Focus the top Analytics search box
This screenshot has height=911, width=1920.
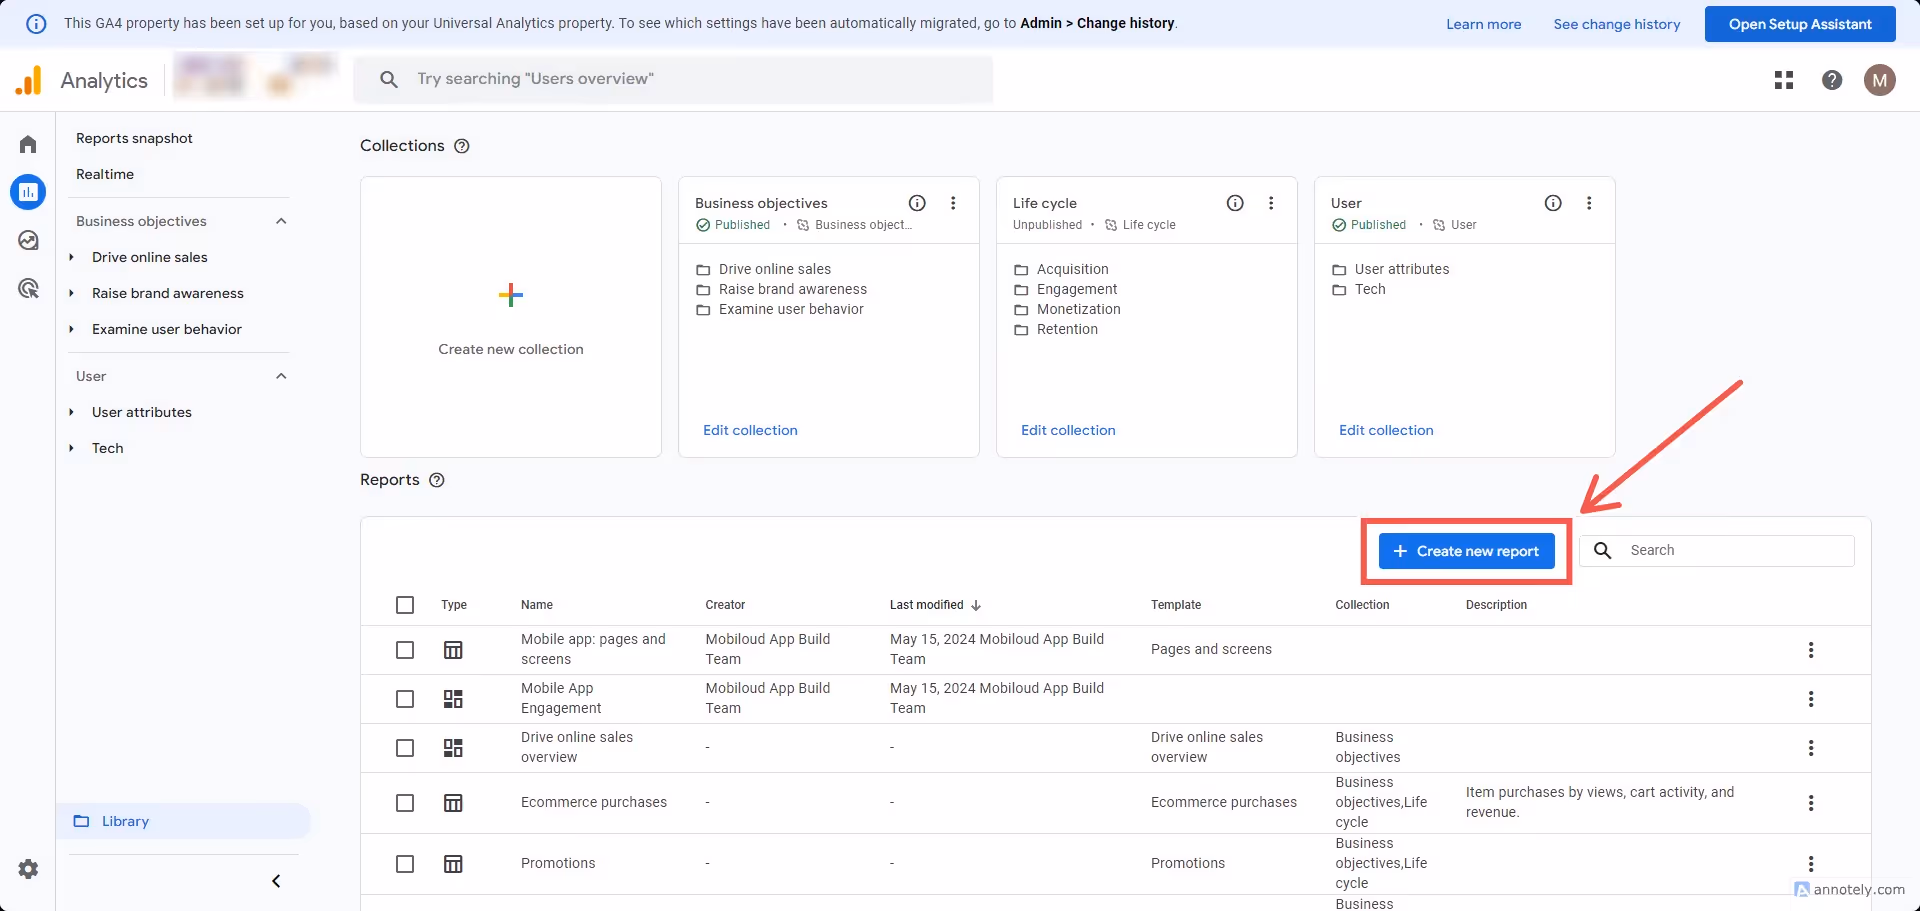pos(673,79)
